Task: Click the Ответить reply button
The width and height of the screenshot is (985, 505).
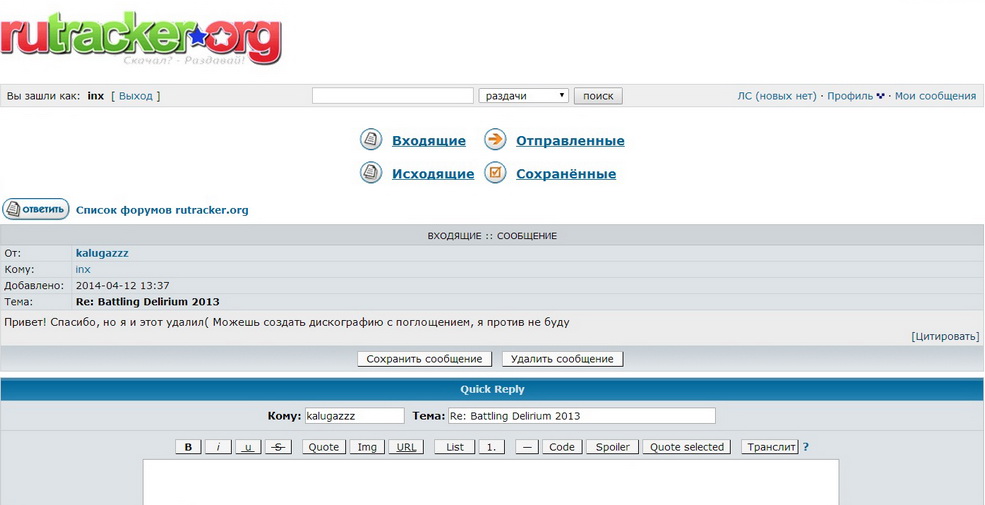Action: tap(35, 209)
